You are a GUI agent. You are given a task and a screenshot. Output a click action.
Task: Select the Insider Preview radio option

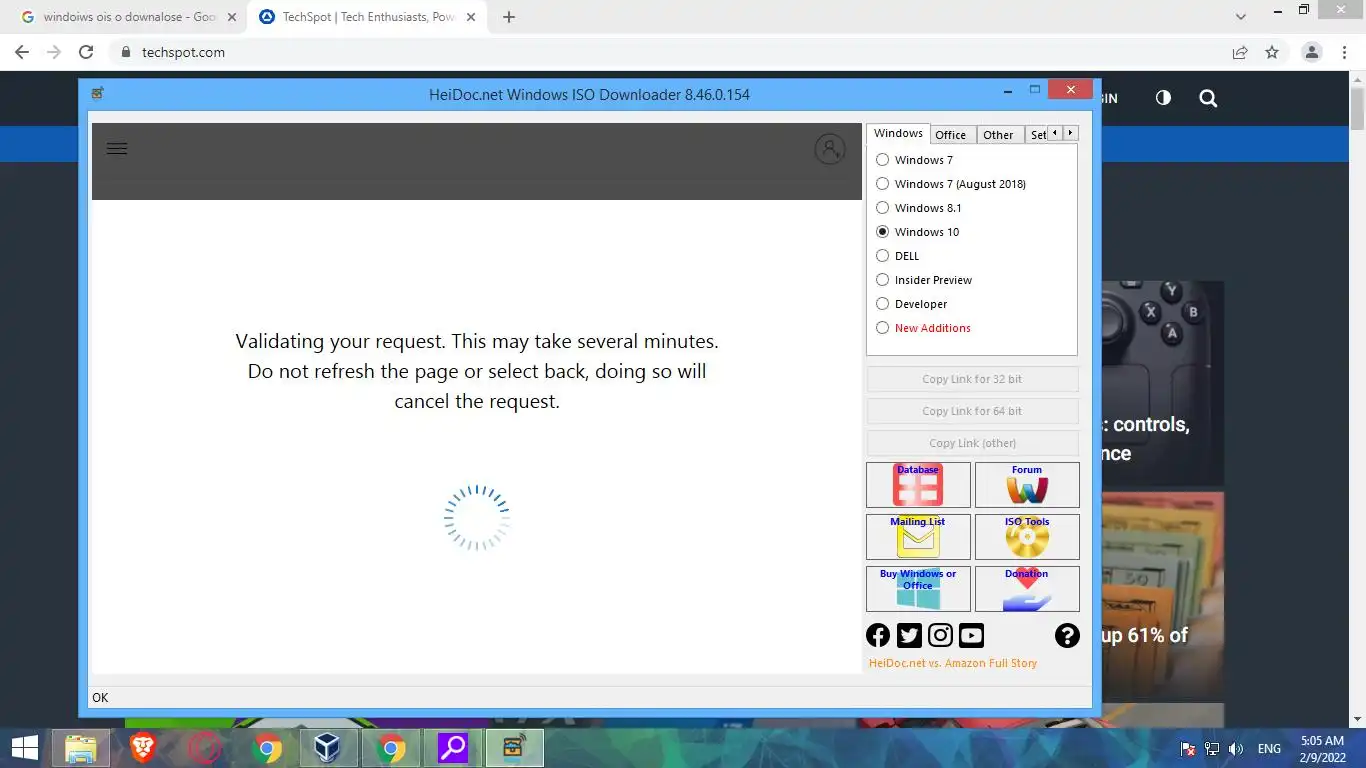tap(924, 280)
